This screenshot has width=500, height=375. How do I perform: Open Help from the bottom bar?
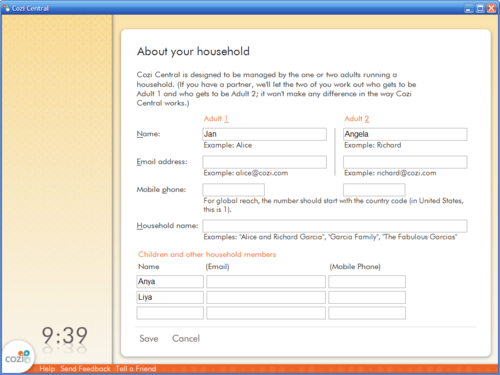[x=47, y=369]
